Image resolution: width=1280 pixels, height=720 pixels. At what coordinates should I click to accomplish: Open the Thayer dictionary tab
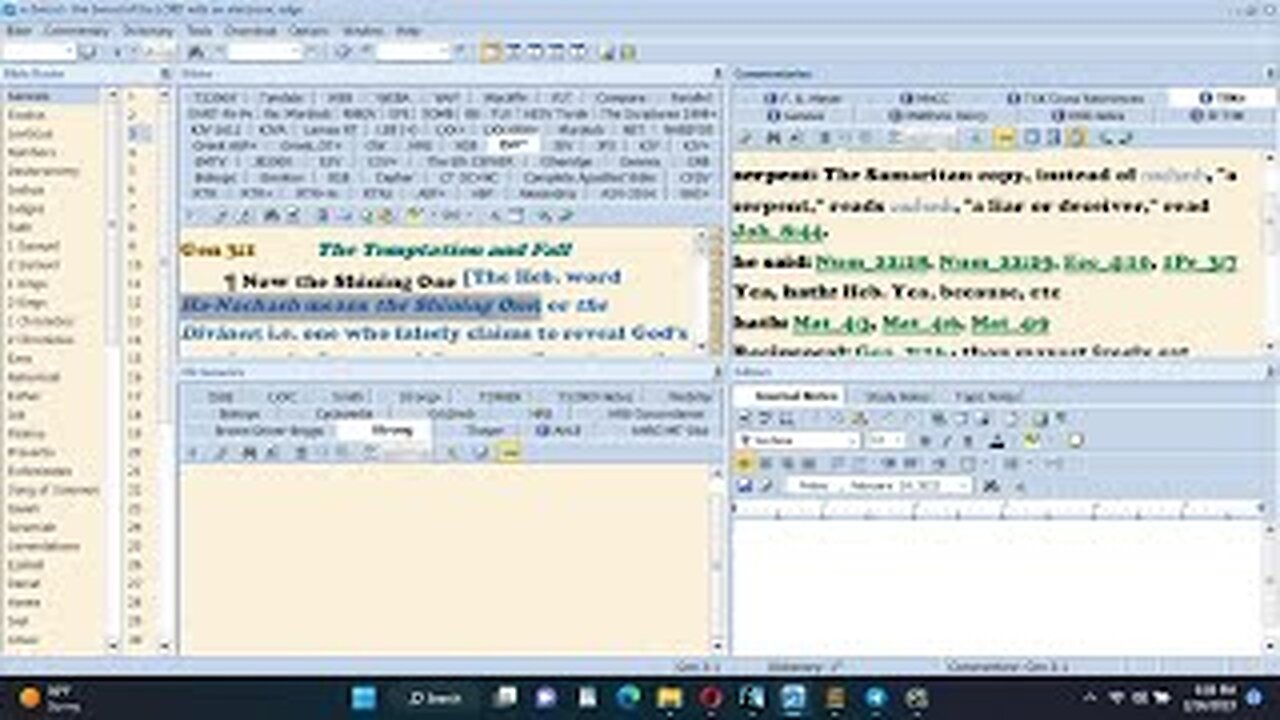point(484,430)
